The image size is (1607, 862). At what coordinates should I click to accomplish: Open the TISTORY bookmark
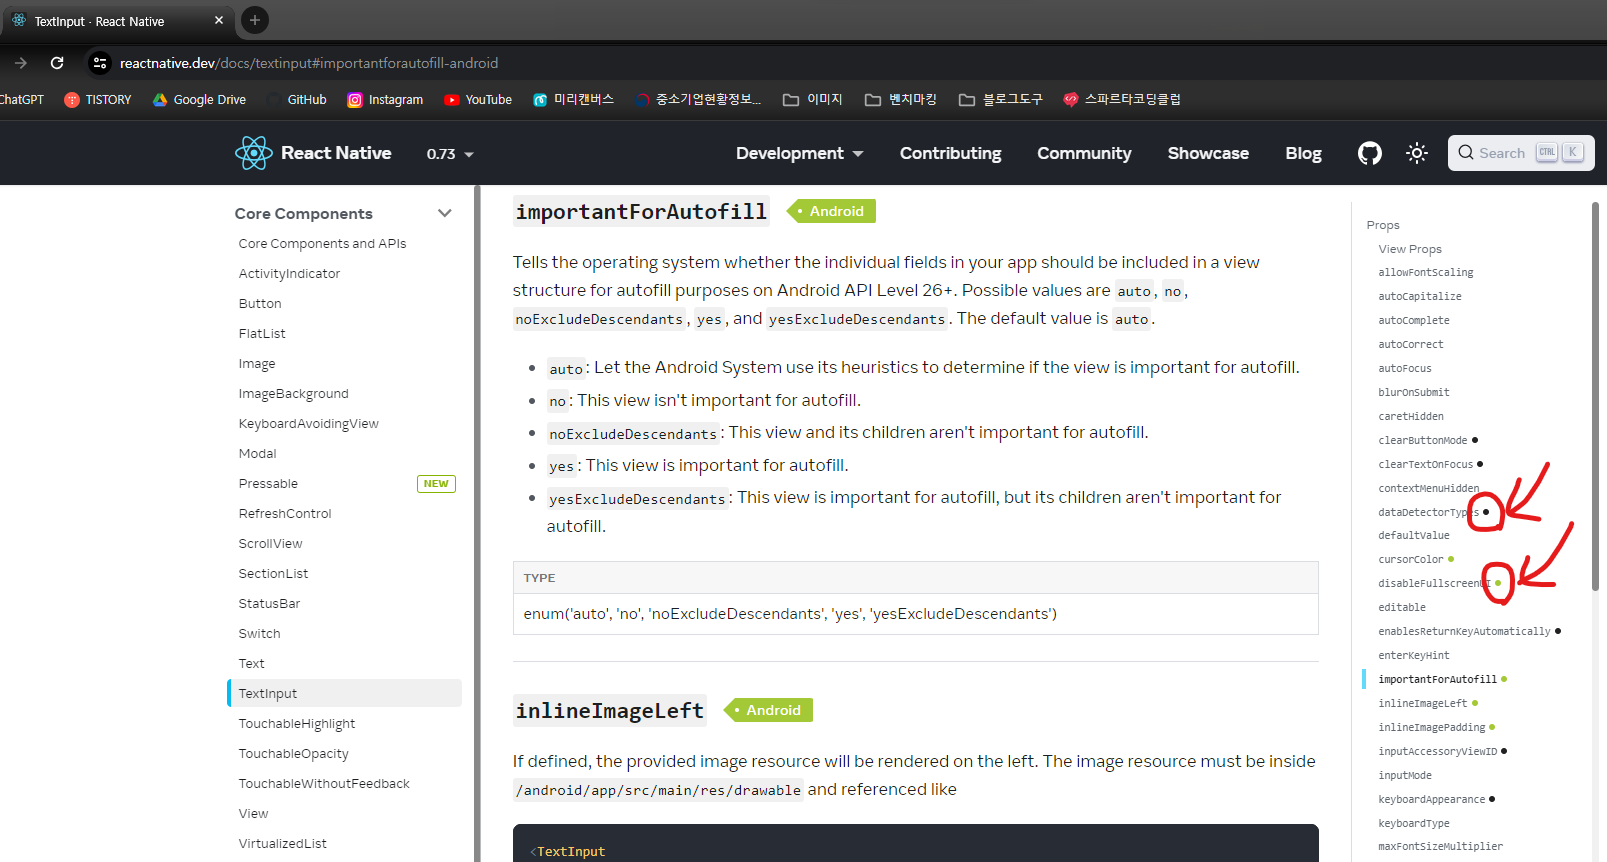98,99
